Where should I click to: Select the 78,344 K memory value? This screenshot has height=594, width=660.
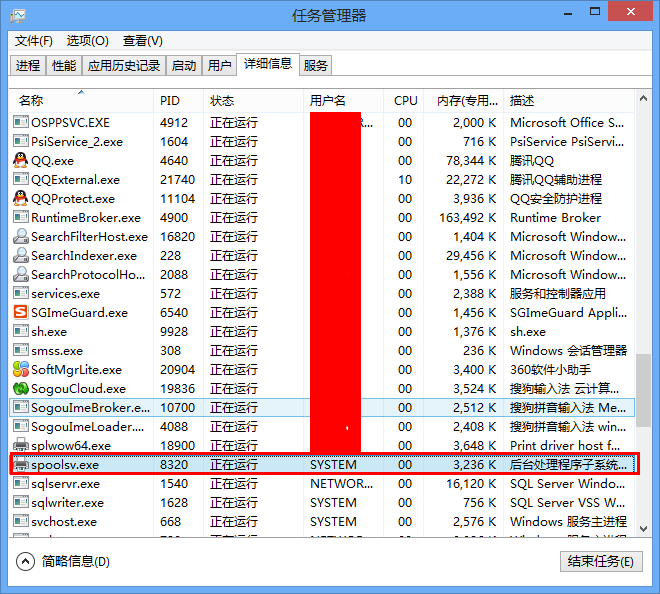(471, 161)
